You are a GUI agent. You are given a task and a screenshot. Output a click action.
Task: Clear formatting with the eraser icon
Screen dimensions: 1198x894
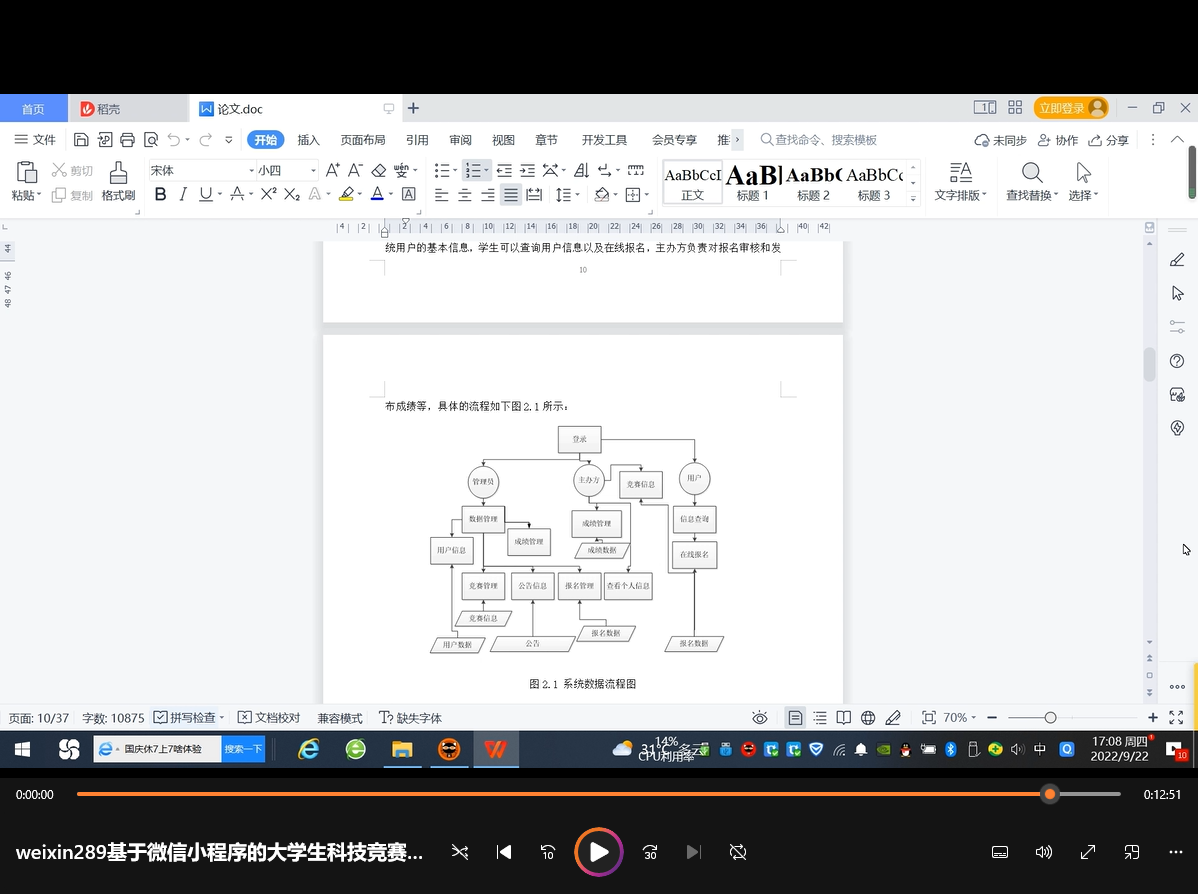point(378,170)
